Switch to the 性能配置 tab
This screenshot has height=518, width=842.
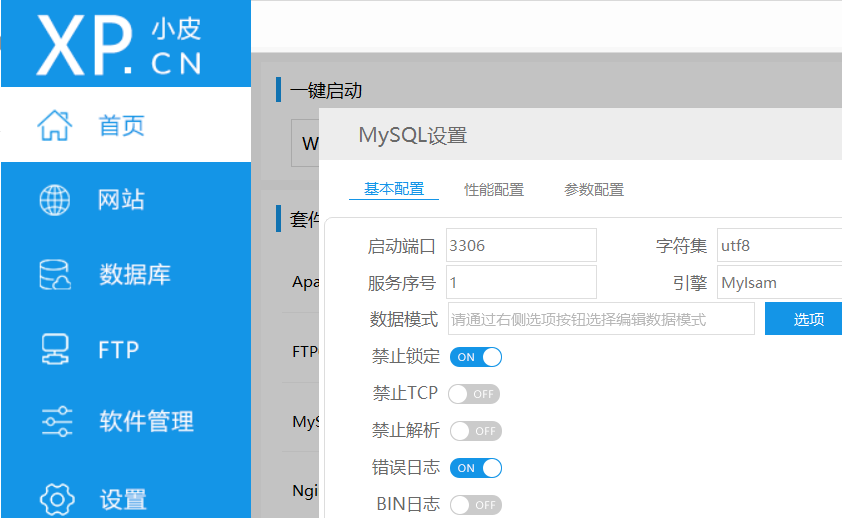493,189
